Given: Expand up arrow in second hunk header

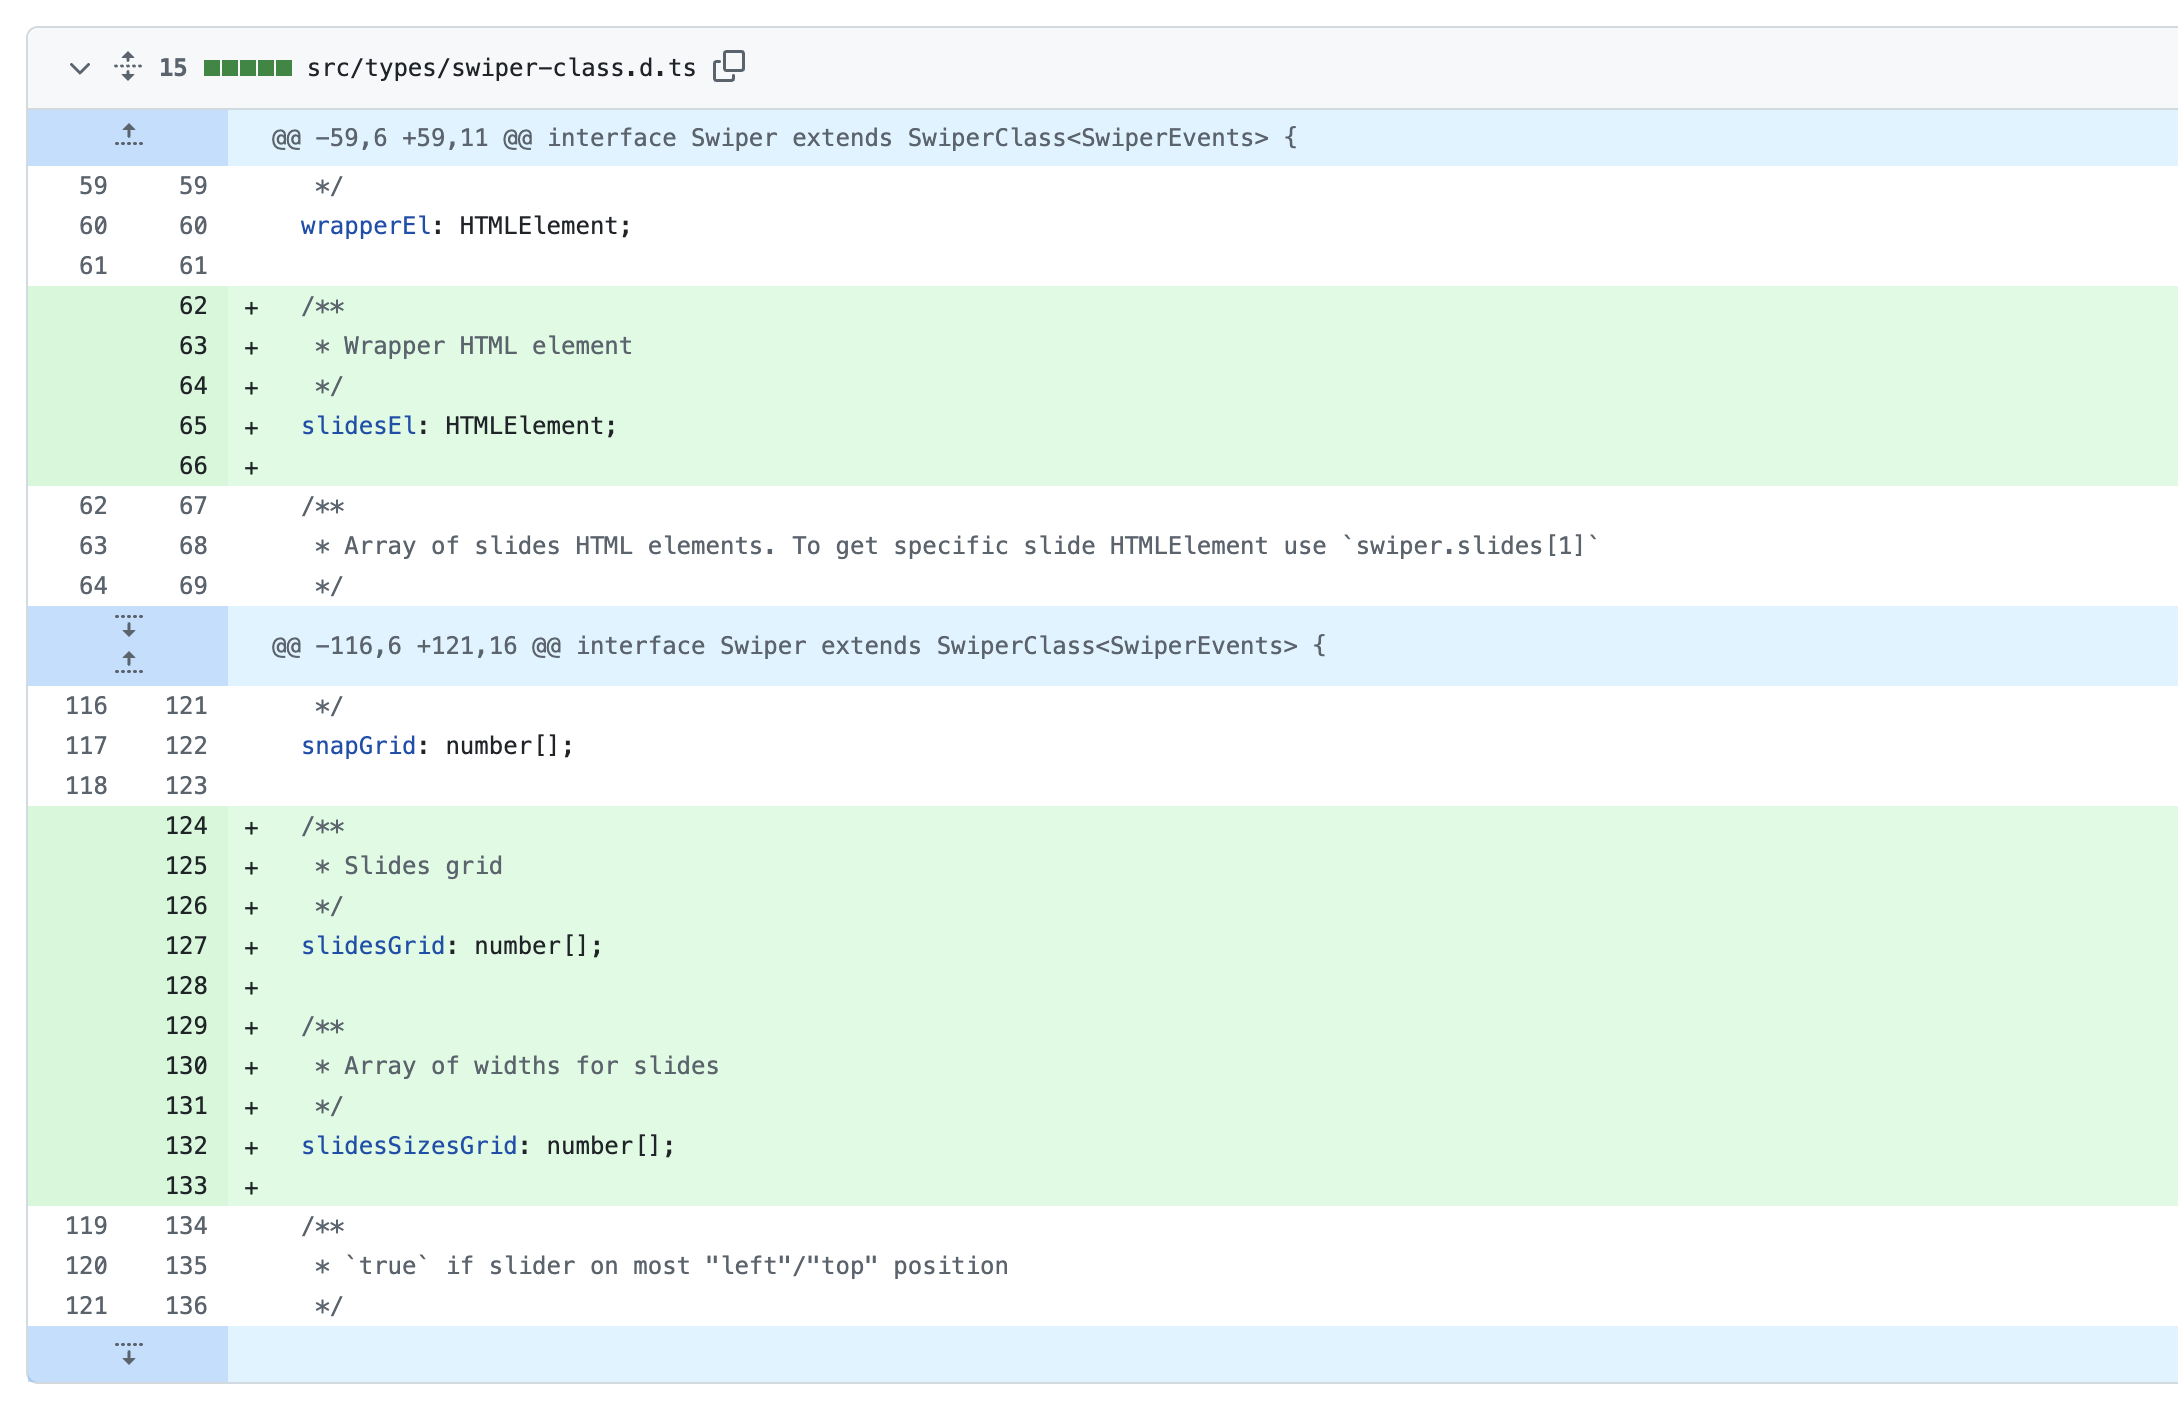Looking at the screenshot, I should click(128, 662).
